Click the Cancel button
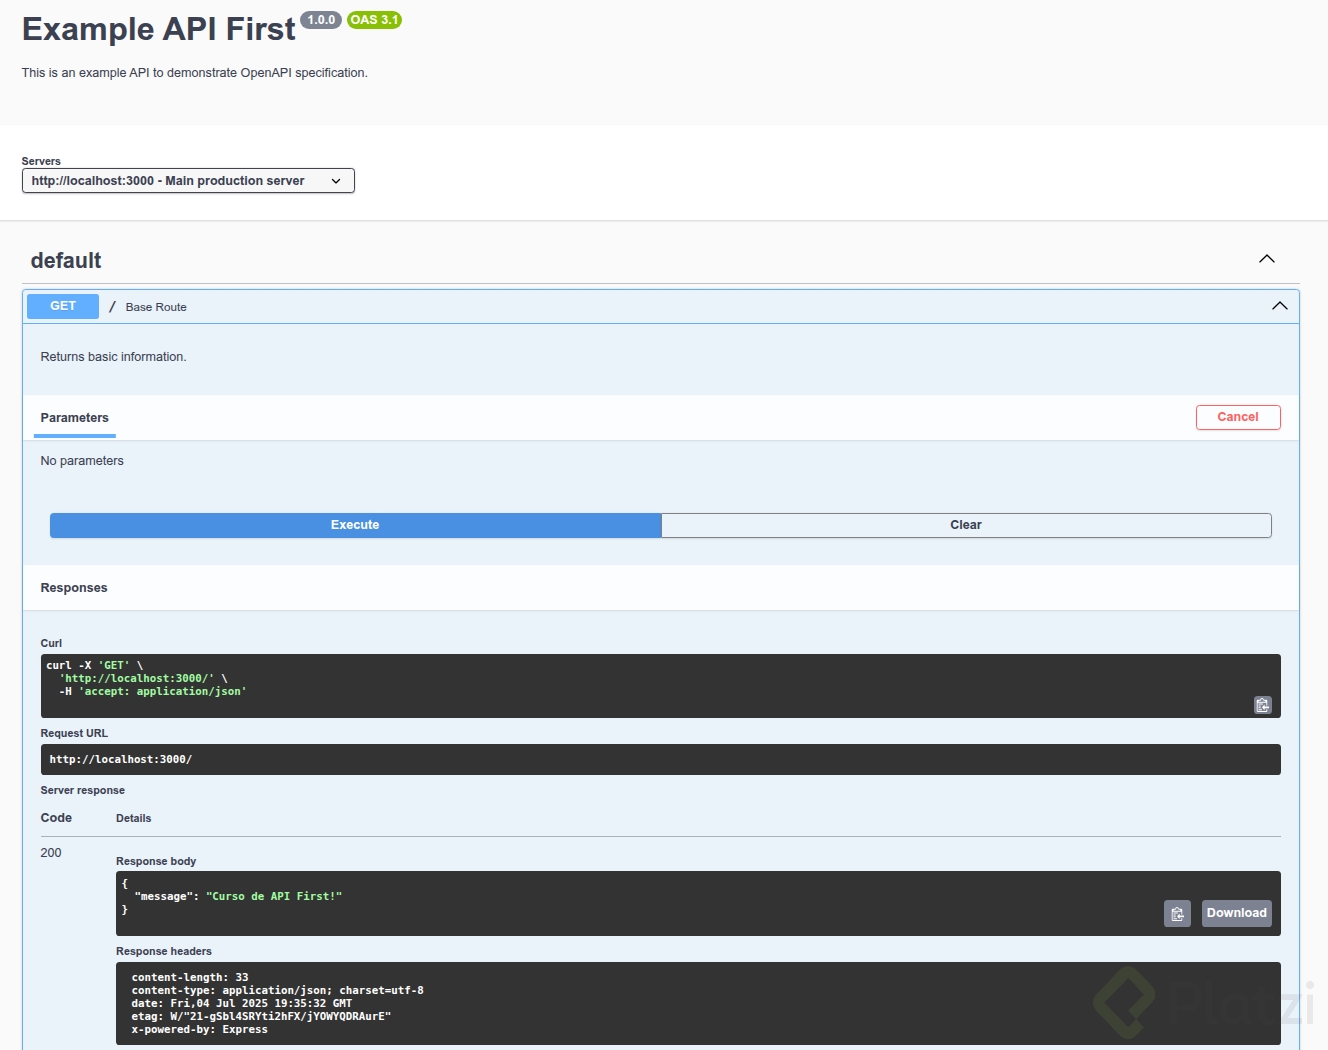This screenshot has height=1050, width=1328. click(1238, 417)
